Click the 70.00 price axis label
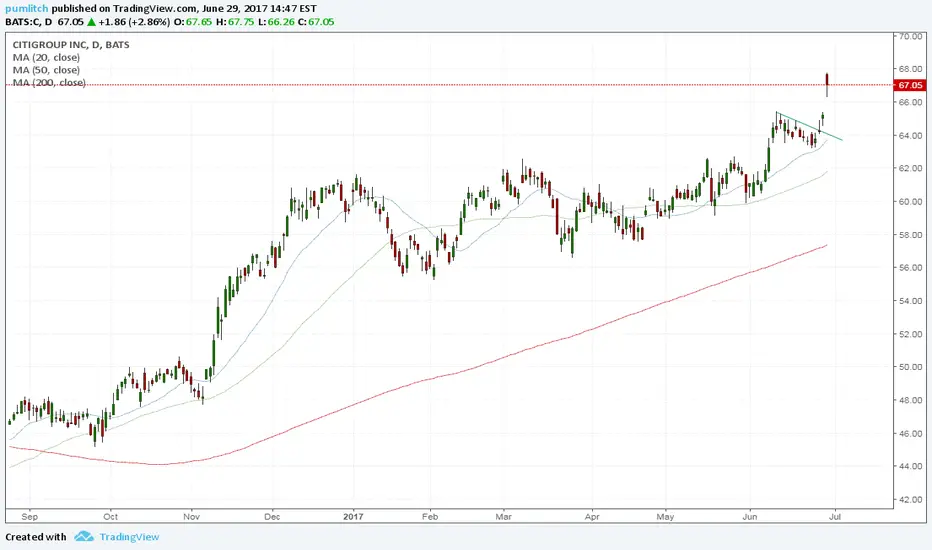Screen dimensions: 932x550 (910, 36)
